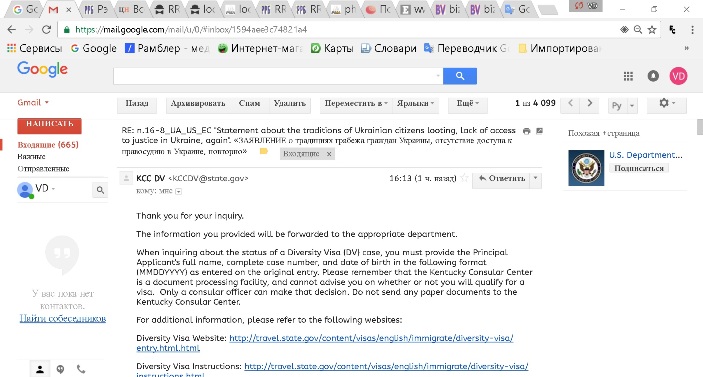Click the browser address bar URL
Screen dimensions: 703x377
click(x=191, y=30)
